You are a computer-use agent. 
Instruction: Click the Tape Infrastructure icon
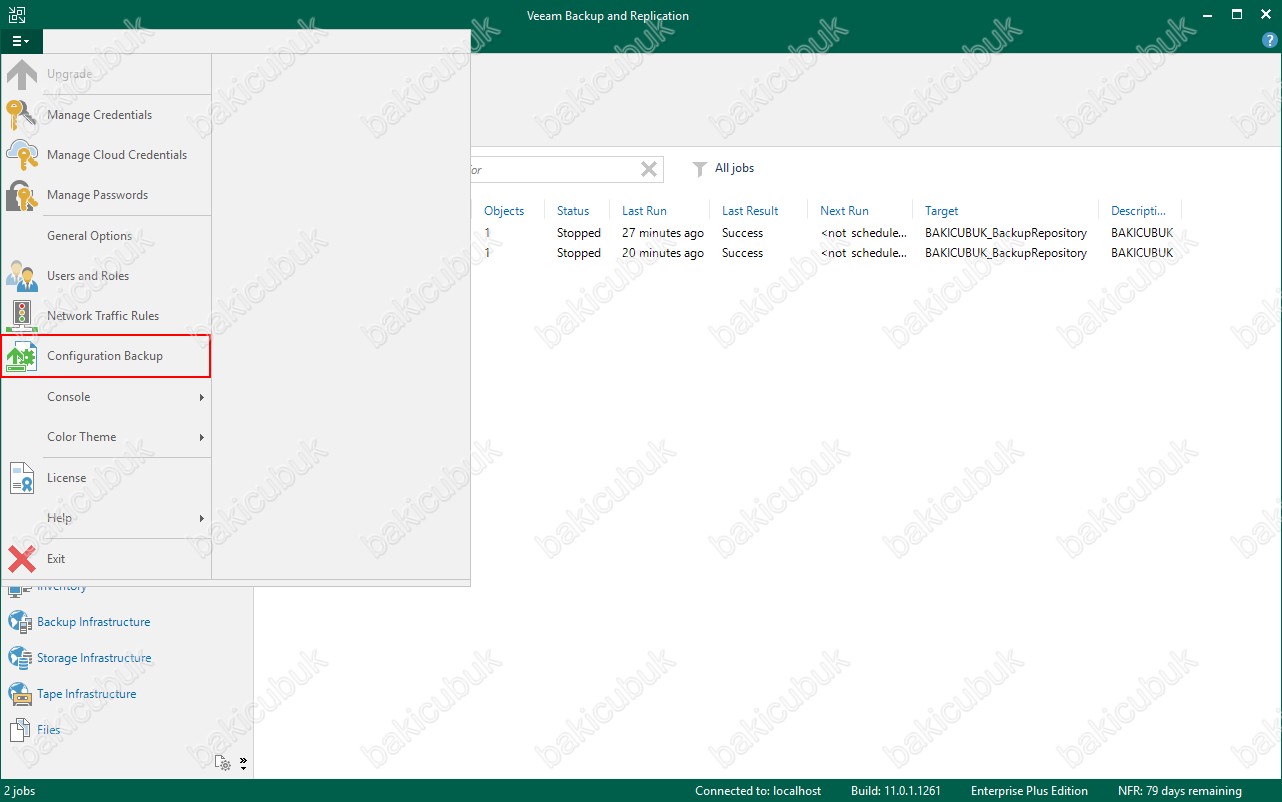[20, 694]
